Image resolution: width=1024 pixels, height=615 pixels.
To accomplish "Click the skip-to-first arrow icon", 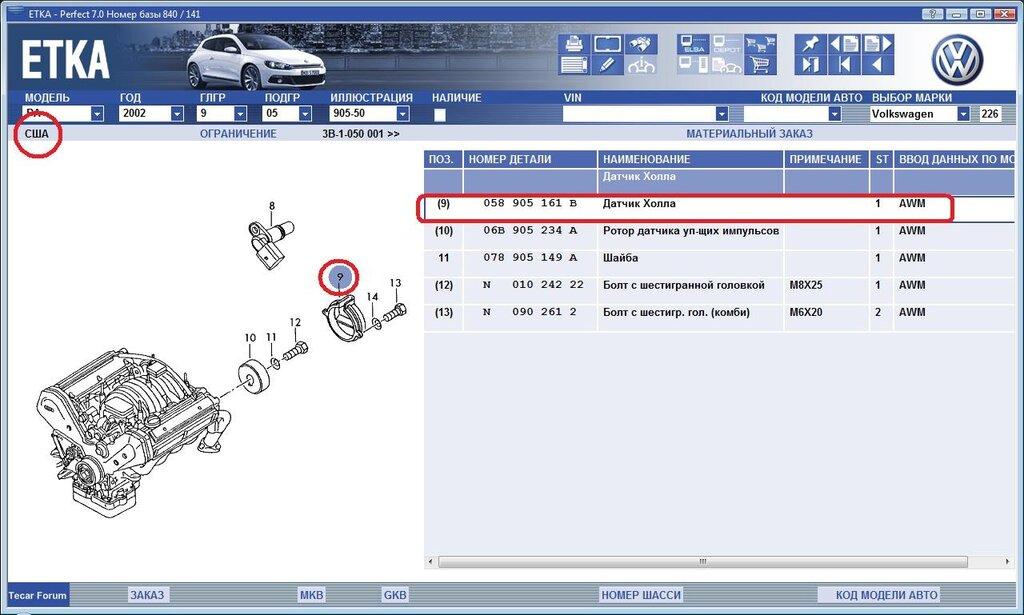I will tap(844, 65).
